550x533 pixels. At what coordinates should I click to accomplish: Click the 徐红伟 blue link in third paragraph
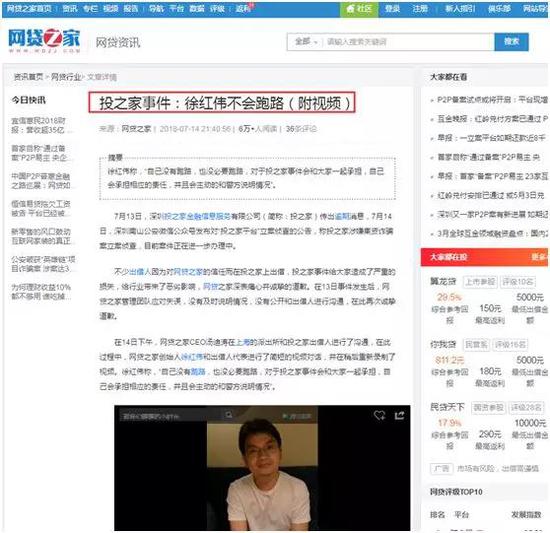[192, 357]
